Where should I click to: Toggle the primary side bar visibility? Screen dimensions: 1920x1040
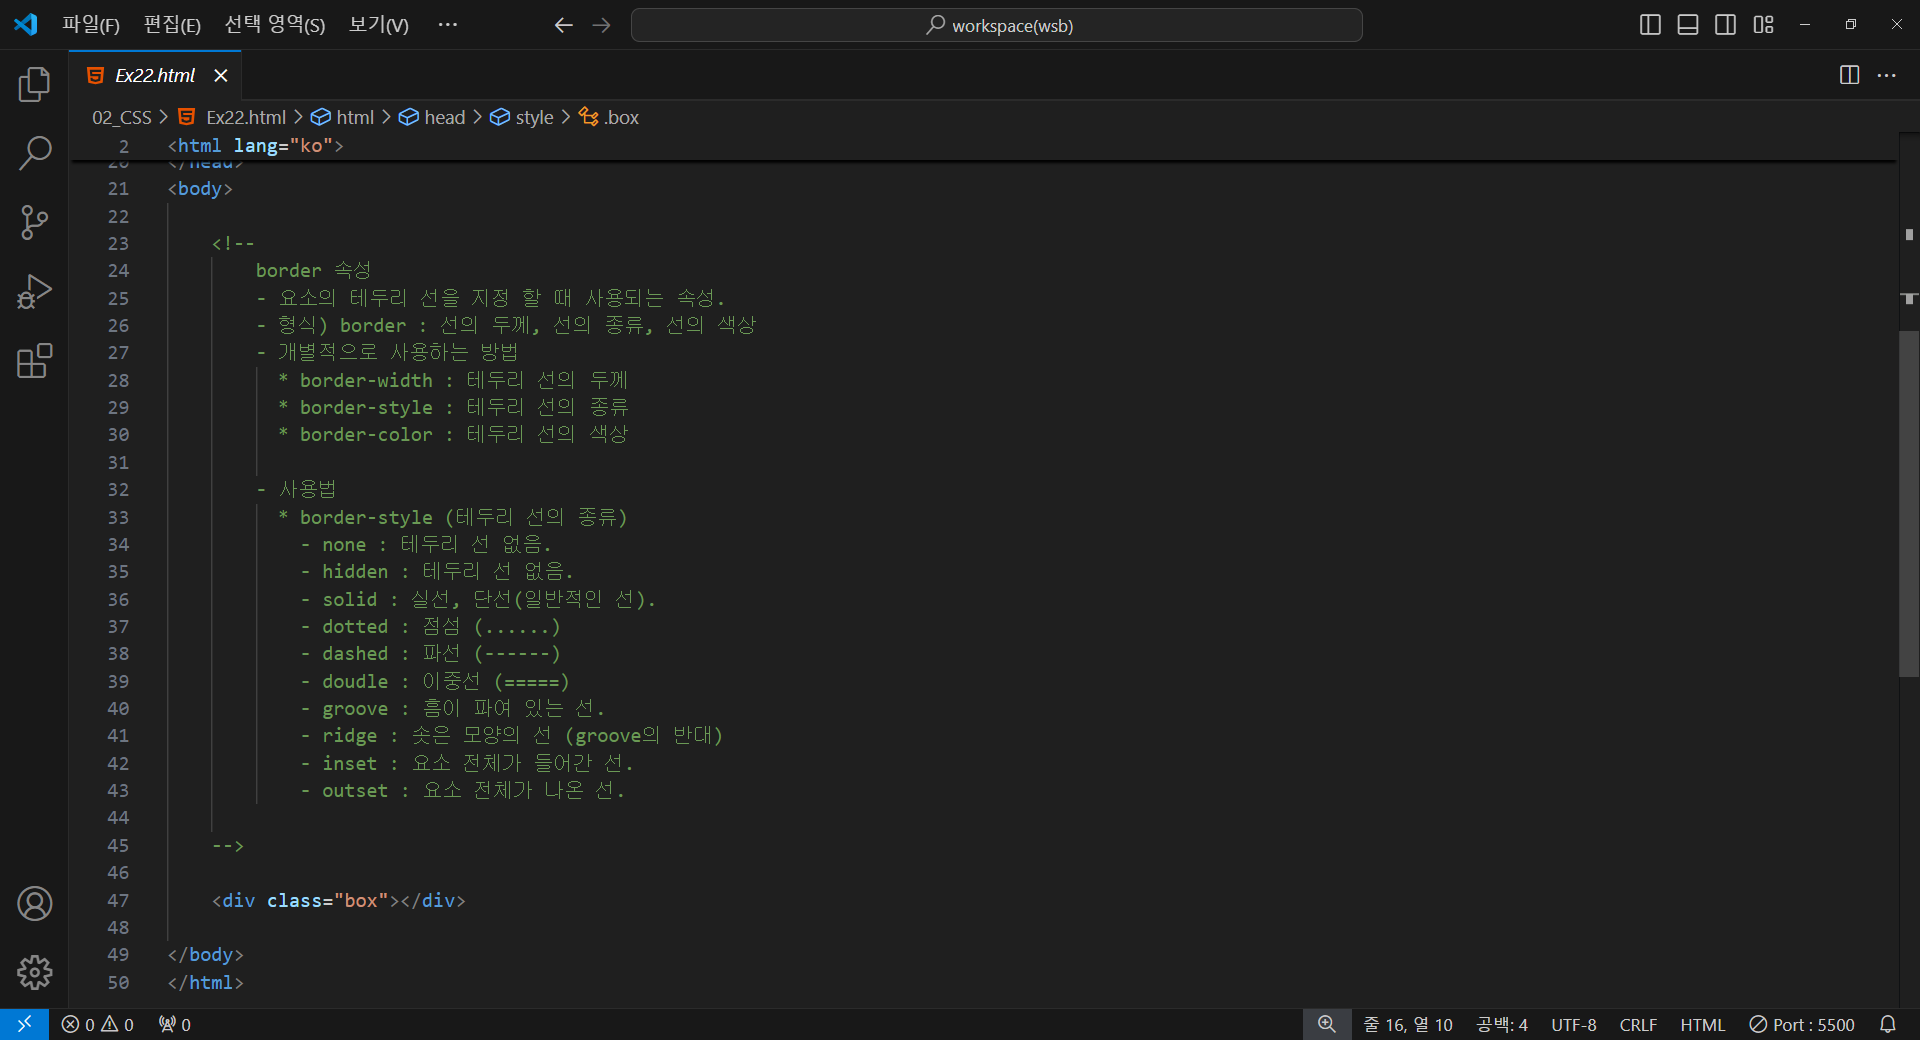click(x=1650, y=25)
